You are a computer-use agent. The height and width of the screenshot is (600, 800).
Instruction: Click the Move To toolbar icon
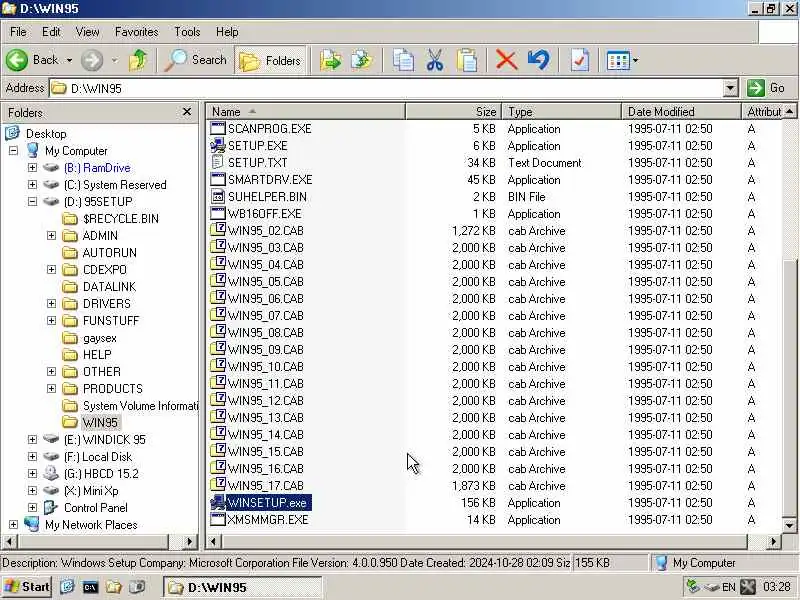pyautogui.click(x=331, y=60)
